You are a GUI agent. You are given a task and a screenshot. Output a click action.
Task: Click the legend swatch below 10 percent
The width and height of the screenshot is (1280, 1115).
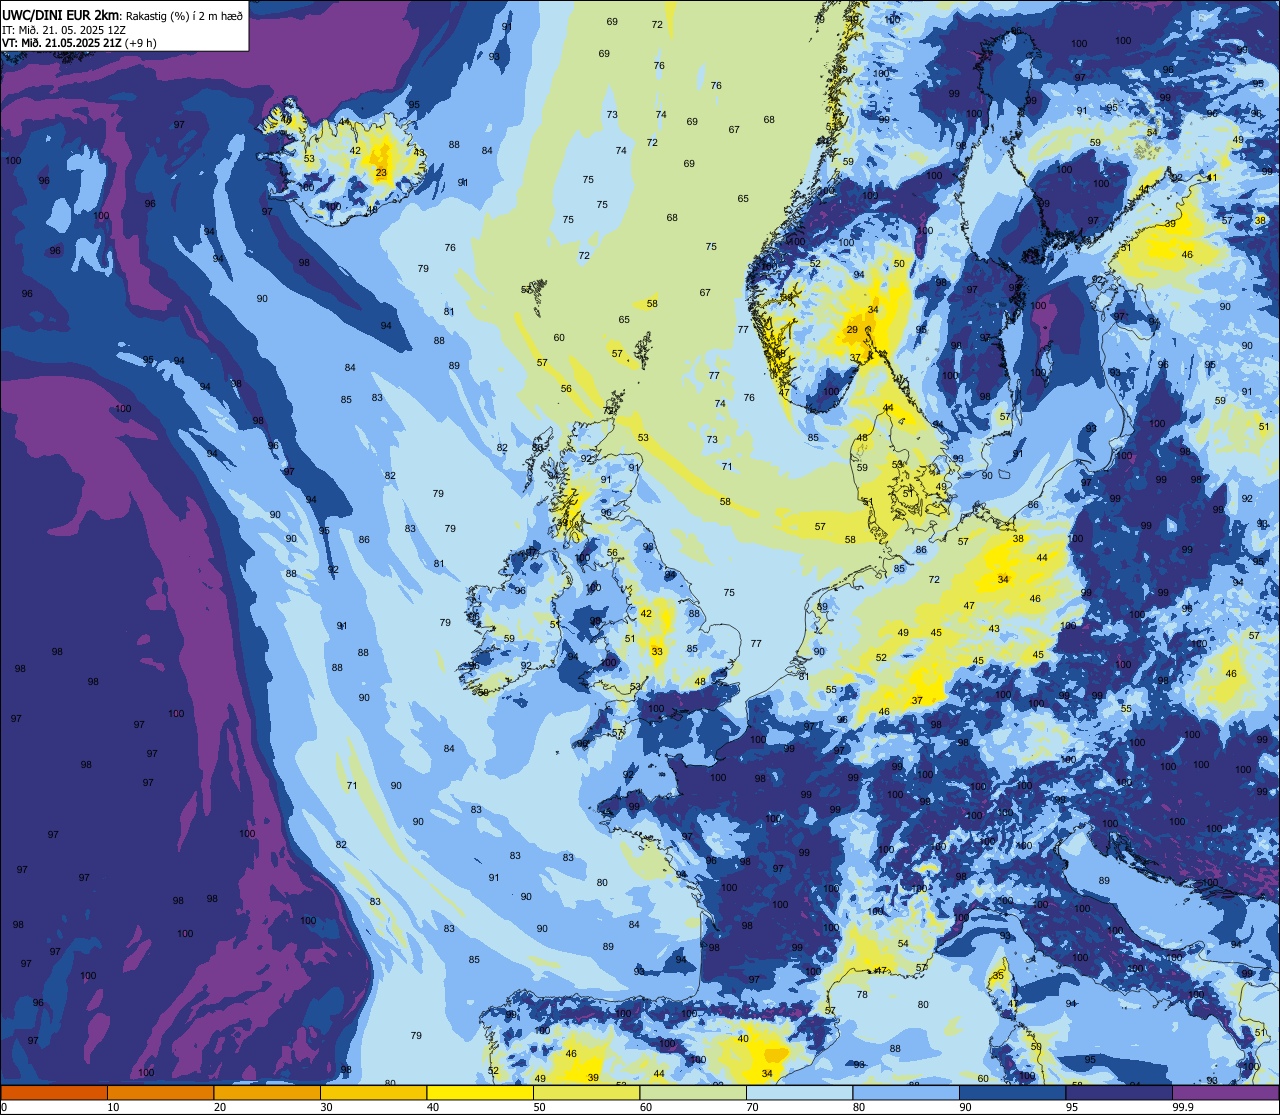pyautogui.click(x=54, y=1093)
